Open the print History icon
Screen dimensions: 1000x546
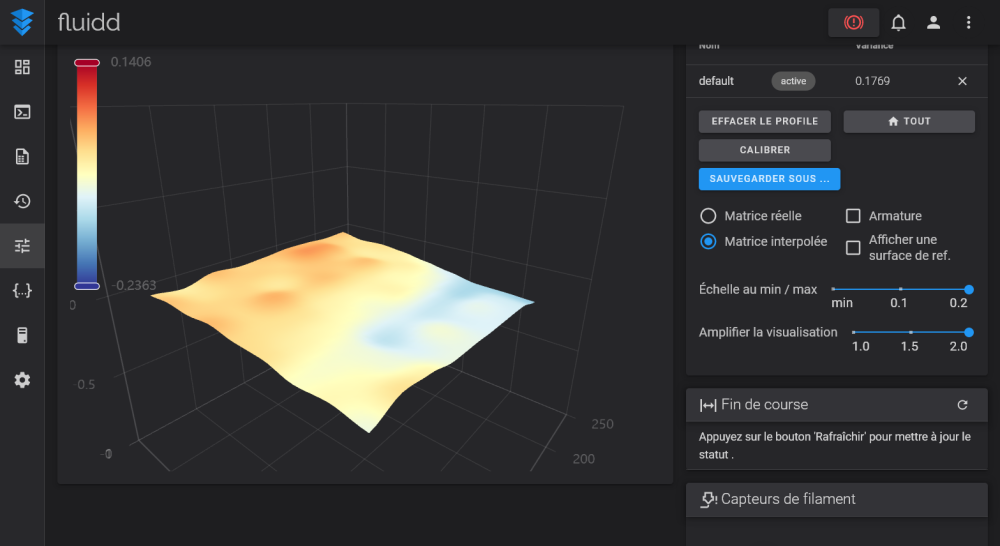22,201
